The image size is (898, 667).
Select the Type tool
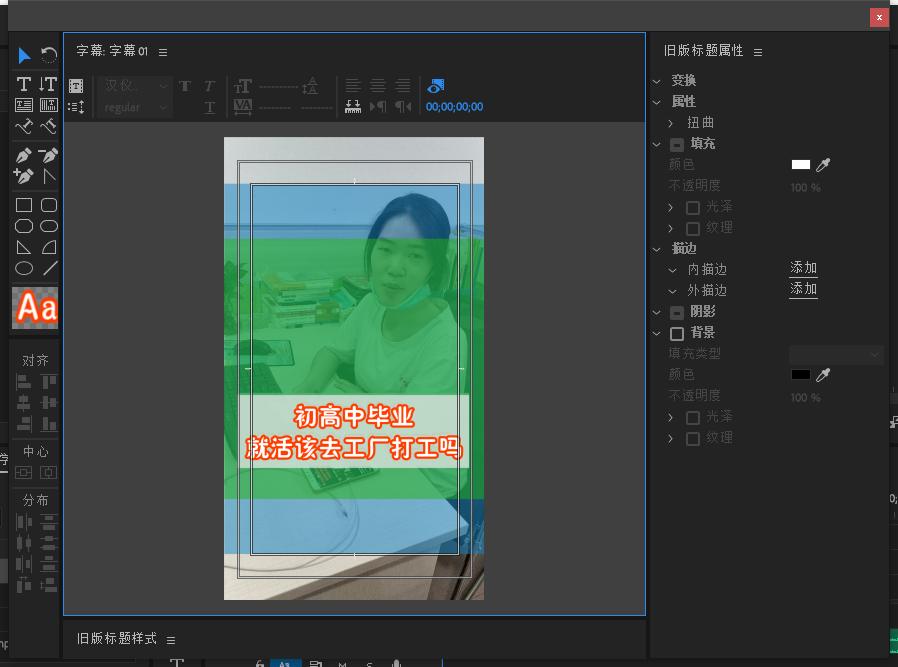pyautogui.click(x=22, y=84)
